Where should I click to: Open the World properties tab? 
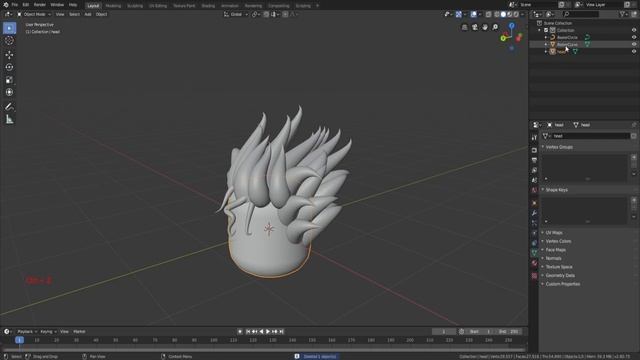[x=534, y=190]
